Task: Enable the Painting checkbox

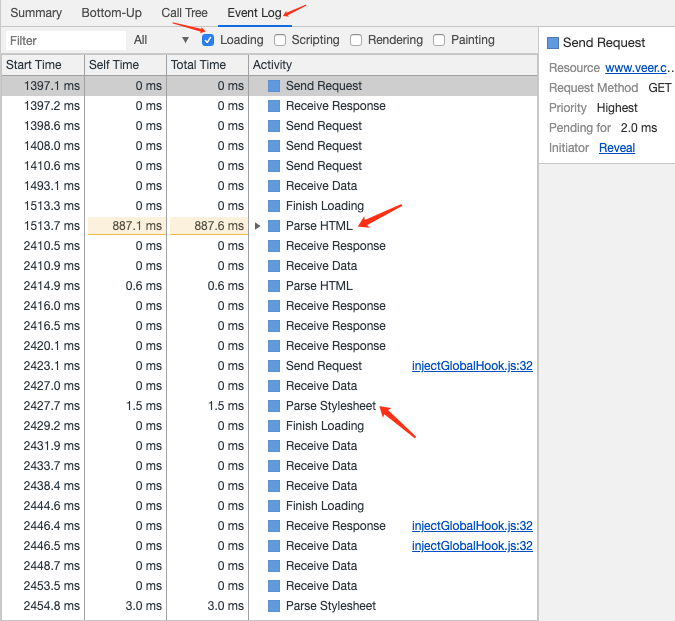Action: pos(439,40)
